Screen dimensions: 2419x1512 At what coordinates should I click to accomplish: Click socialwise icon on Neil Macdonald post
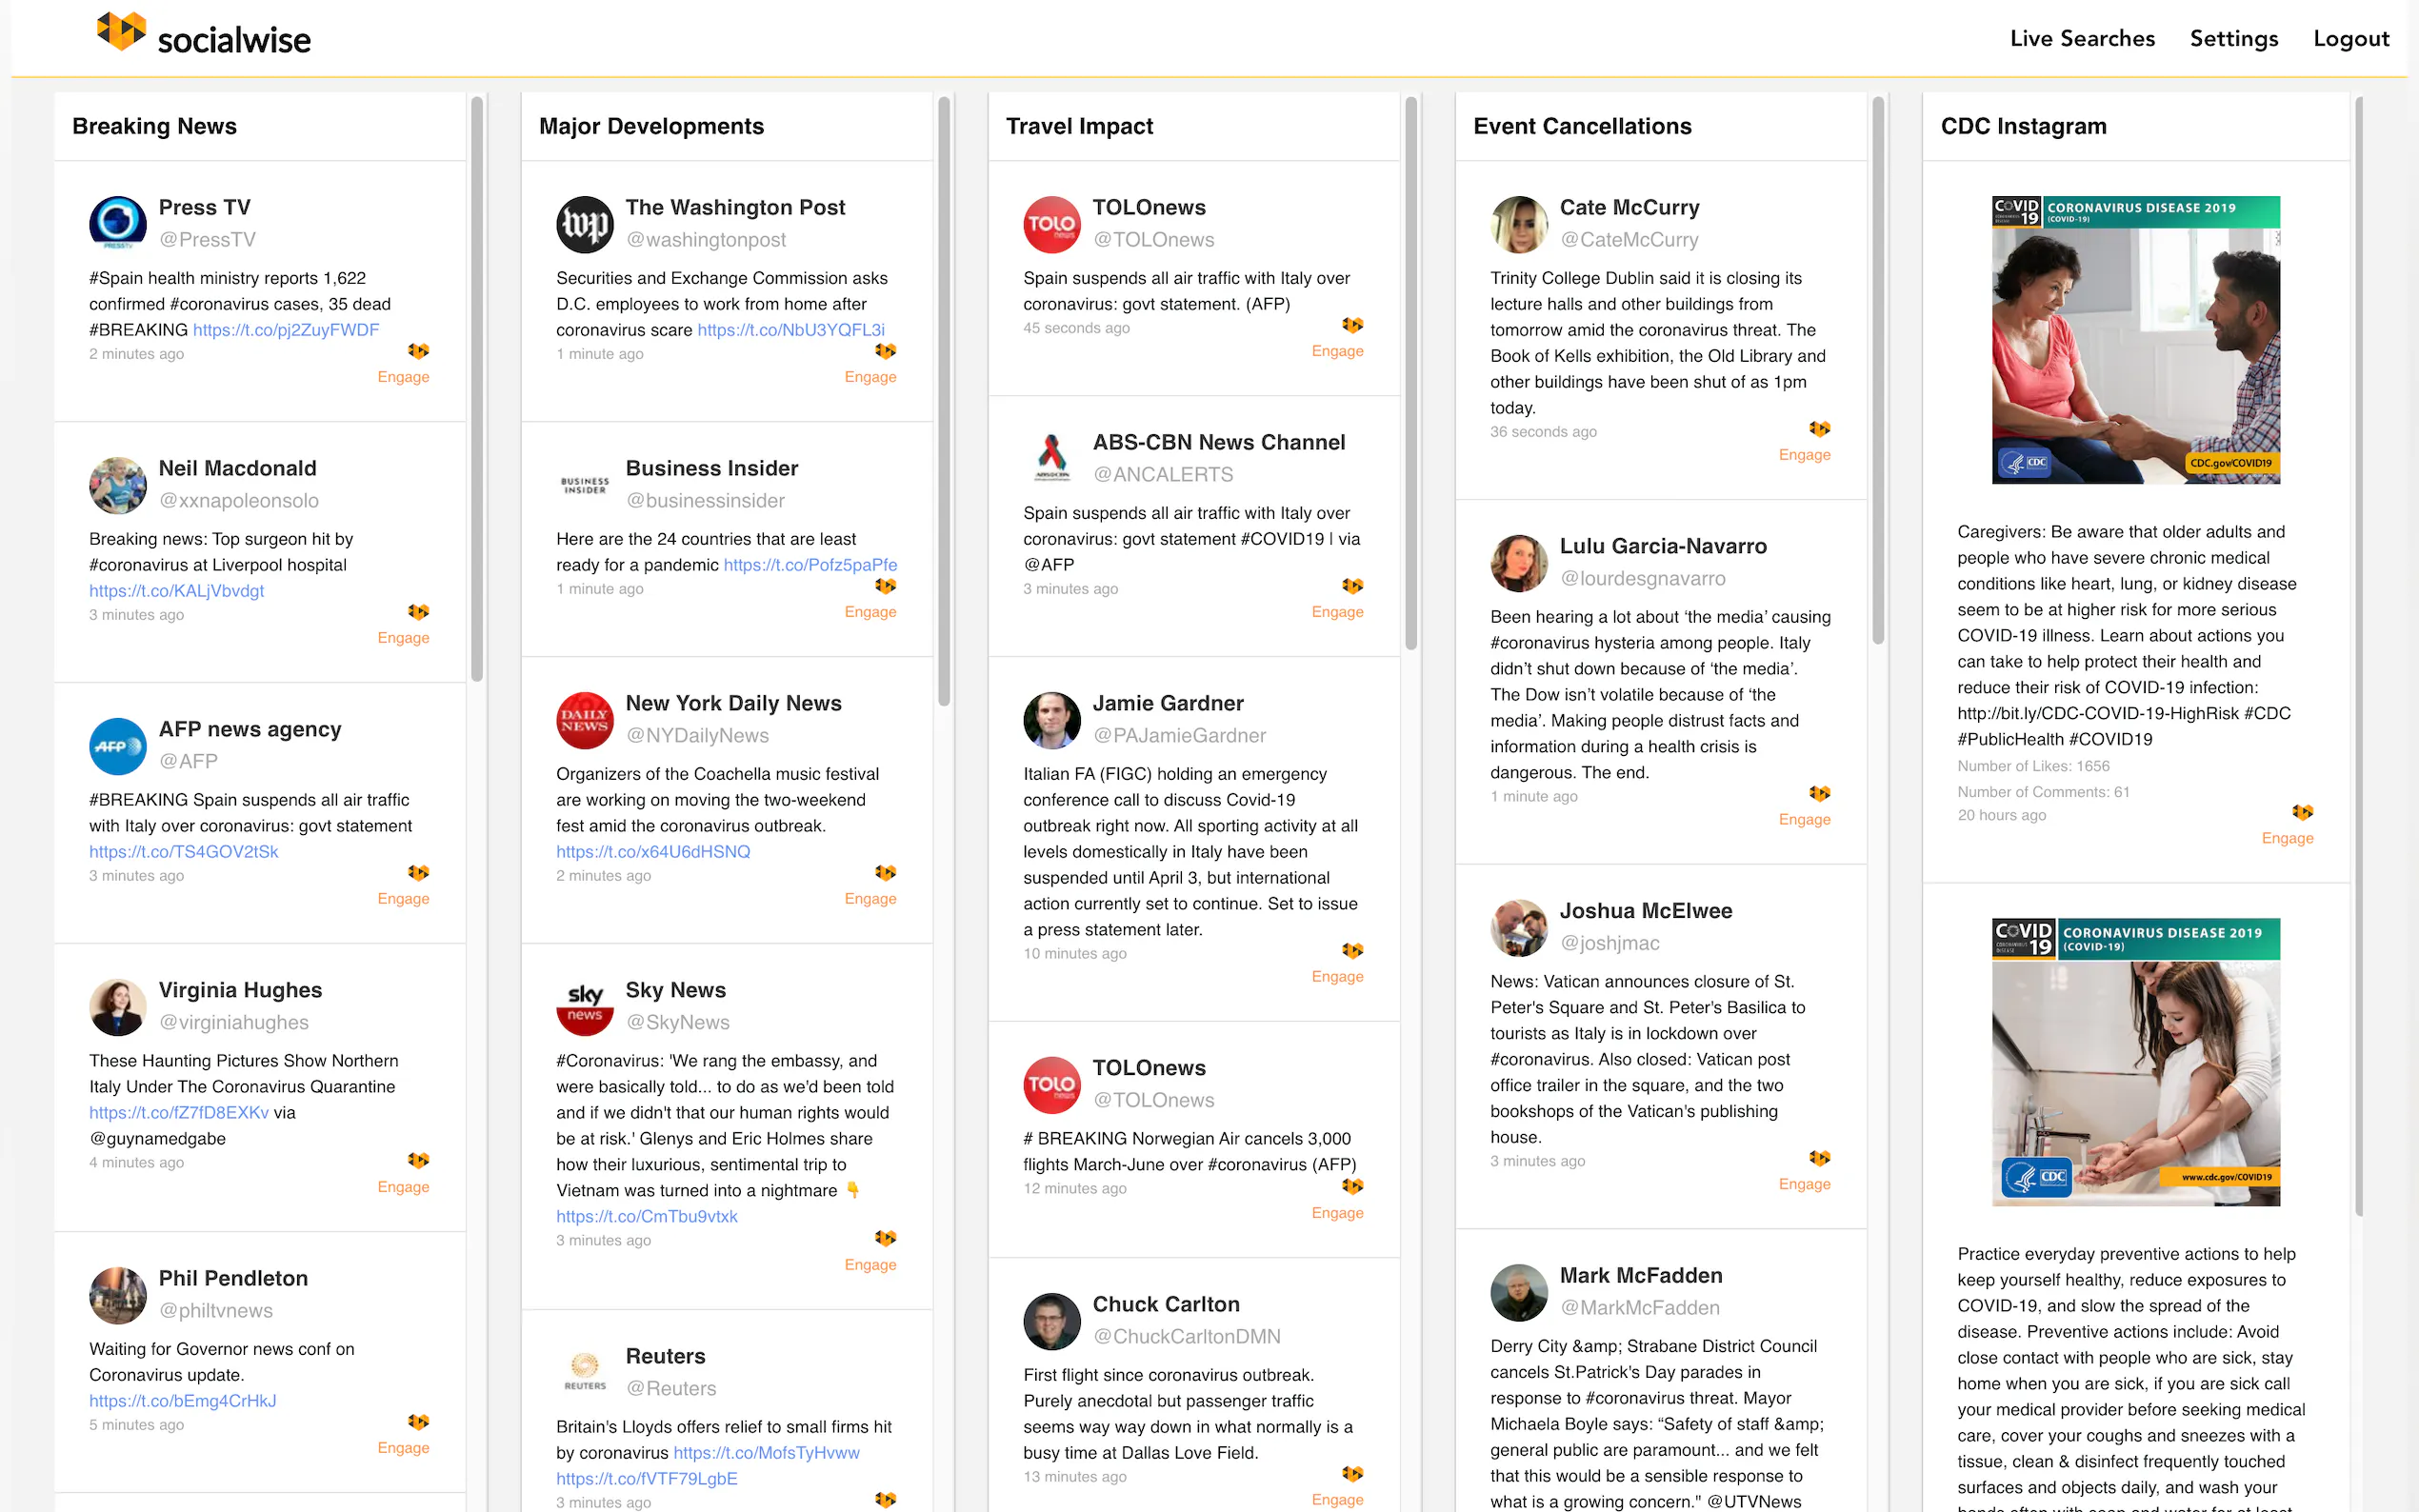point(418,612)
